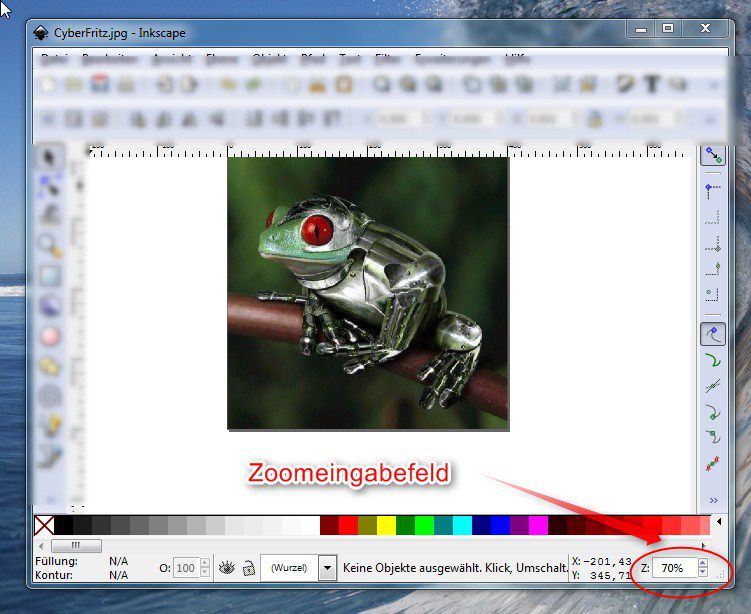The height and width of the screenshot is (614, 751).
Task: Select the Selector arrow tool
Action: tap(50, 157)
